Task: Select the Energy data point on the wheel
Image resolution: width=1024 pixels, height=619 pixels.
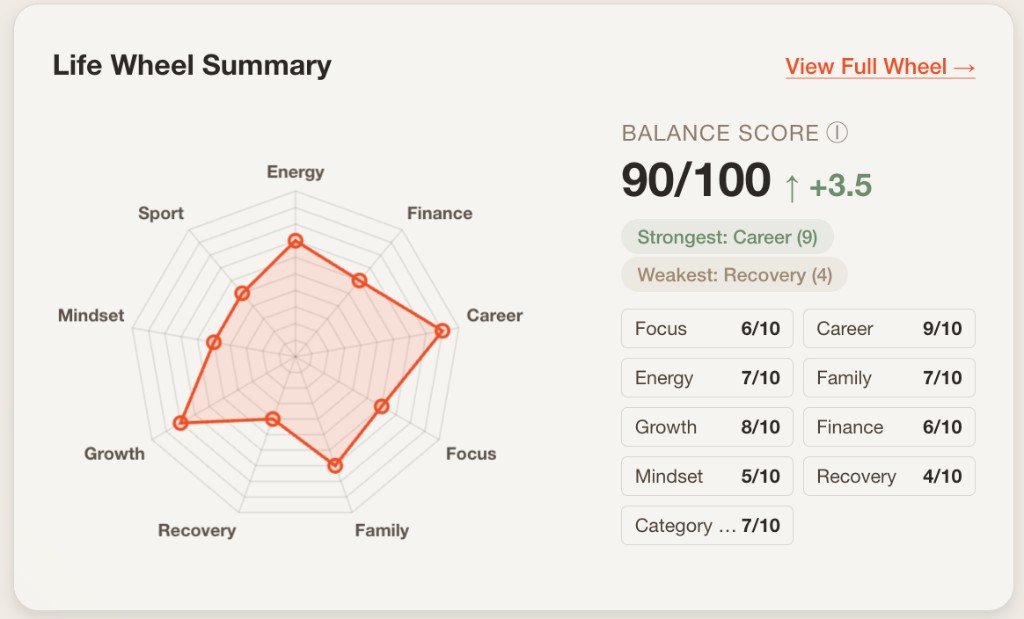Action: 296,240
